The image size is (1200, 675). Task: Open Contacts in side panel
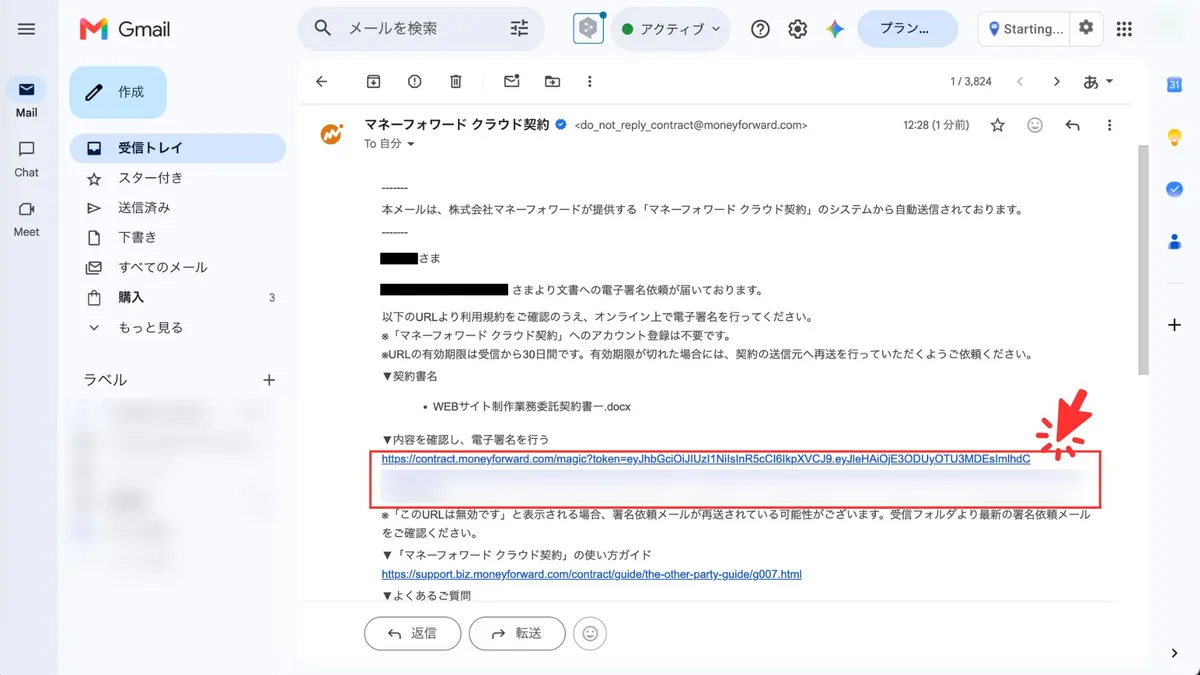coord(1175,241)
